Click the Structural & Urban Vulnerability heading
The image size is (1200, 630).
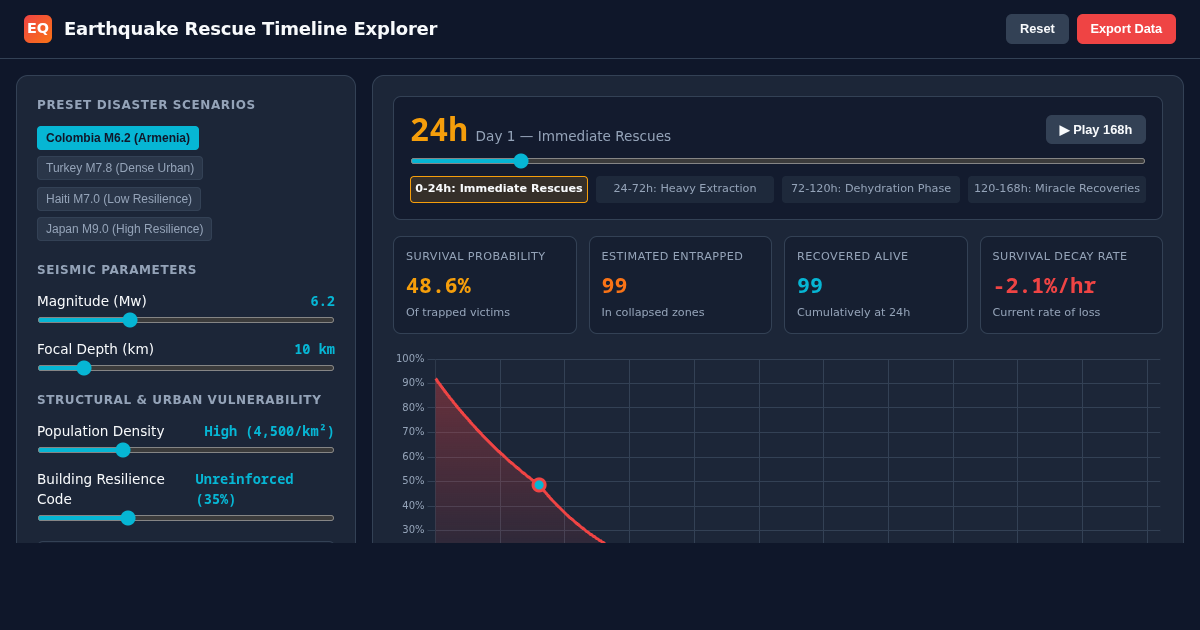tap(179, 400)
